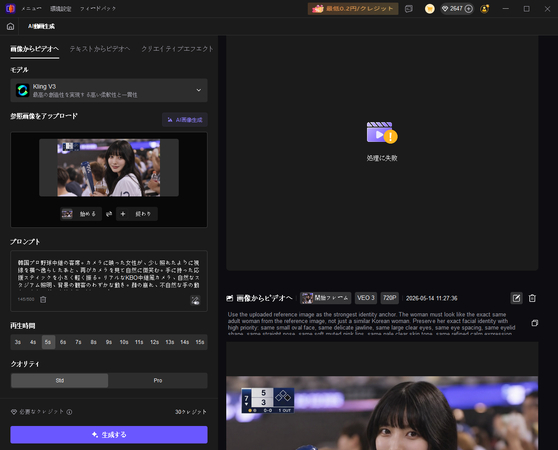This screenshot has width=558, height=450.
Task: Select 14s duration
Action: click(185, 342)
